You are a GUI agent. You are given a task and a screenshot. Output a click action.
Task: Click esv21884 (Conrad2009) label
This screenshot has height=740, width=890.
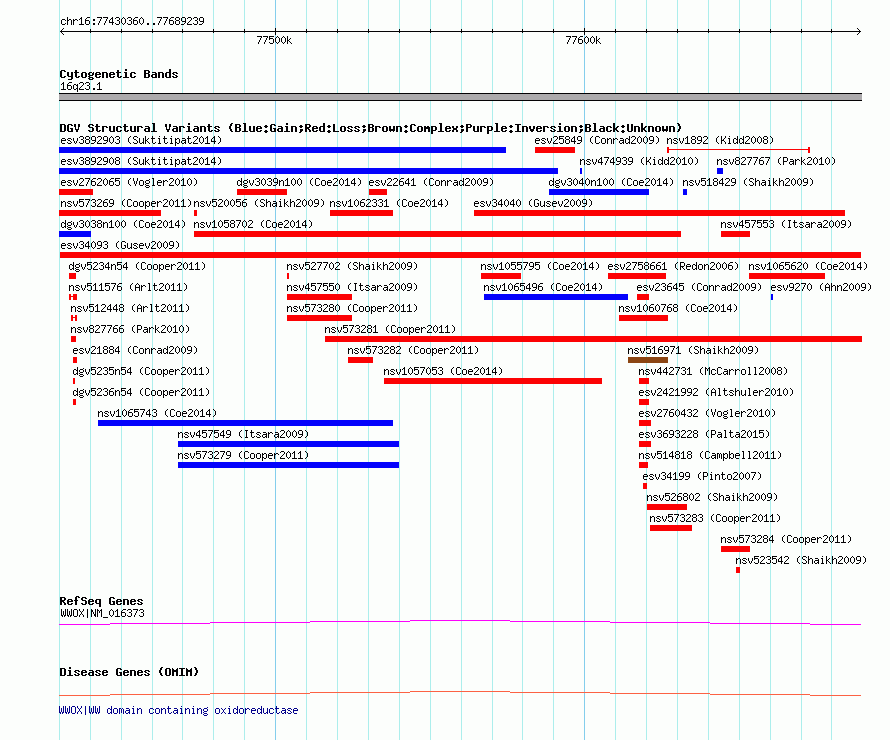click(135, 350)
